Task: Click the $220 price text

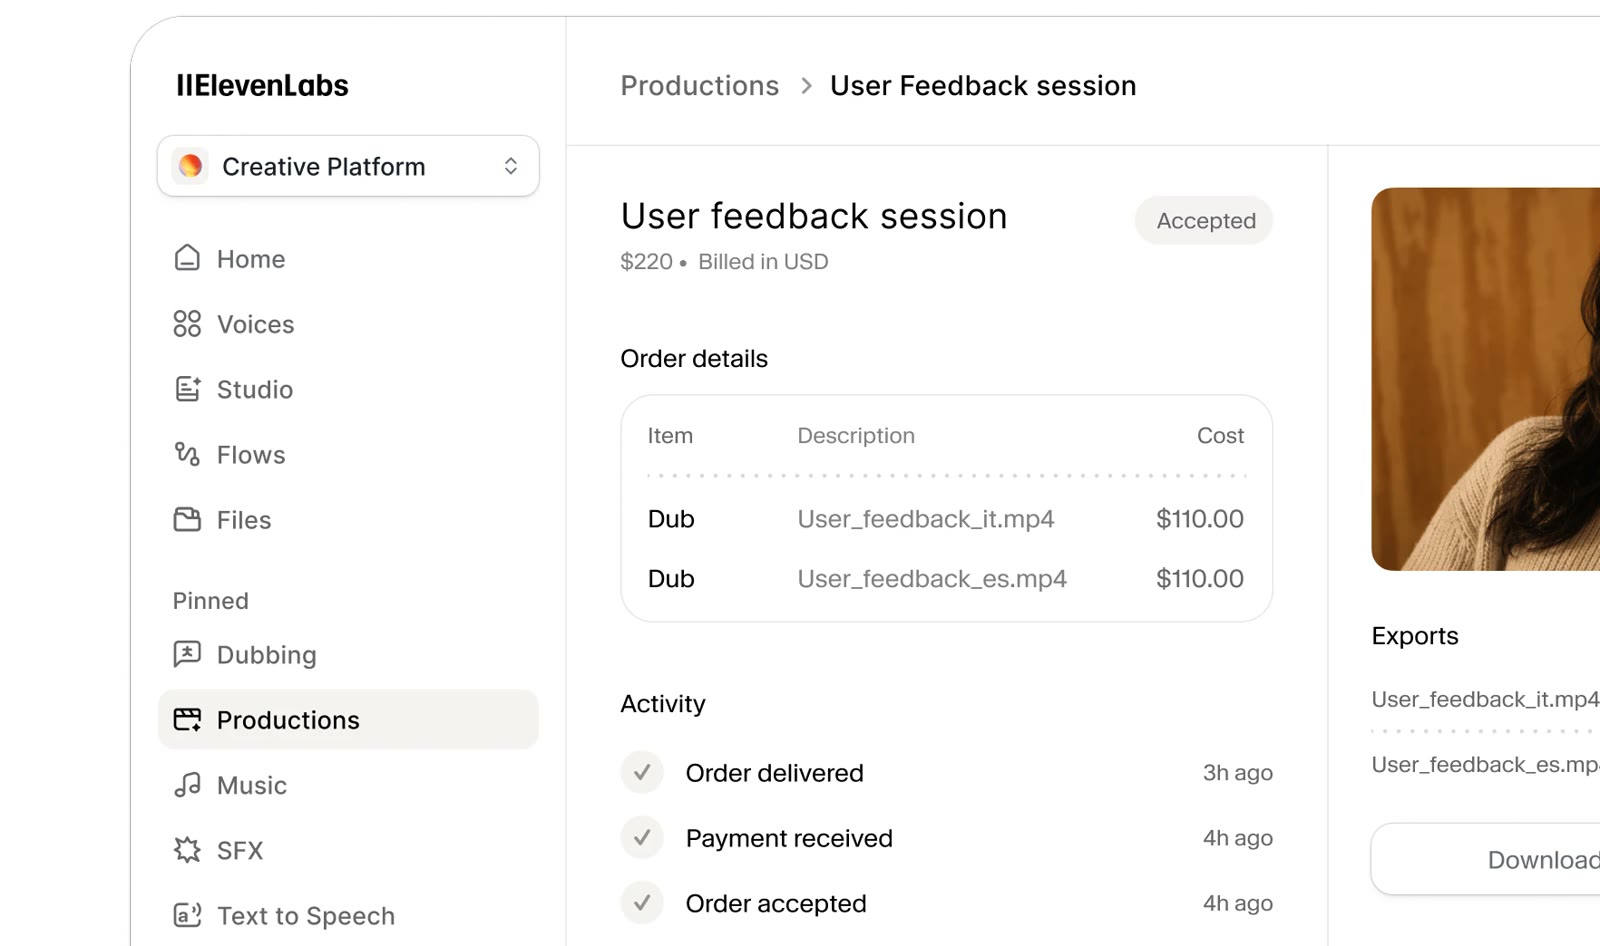Action: (646, 262)
